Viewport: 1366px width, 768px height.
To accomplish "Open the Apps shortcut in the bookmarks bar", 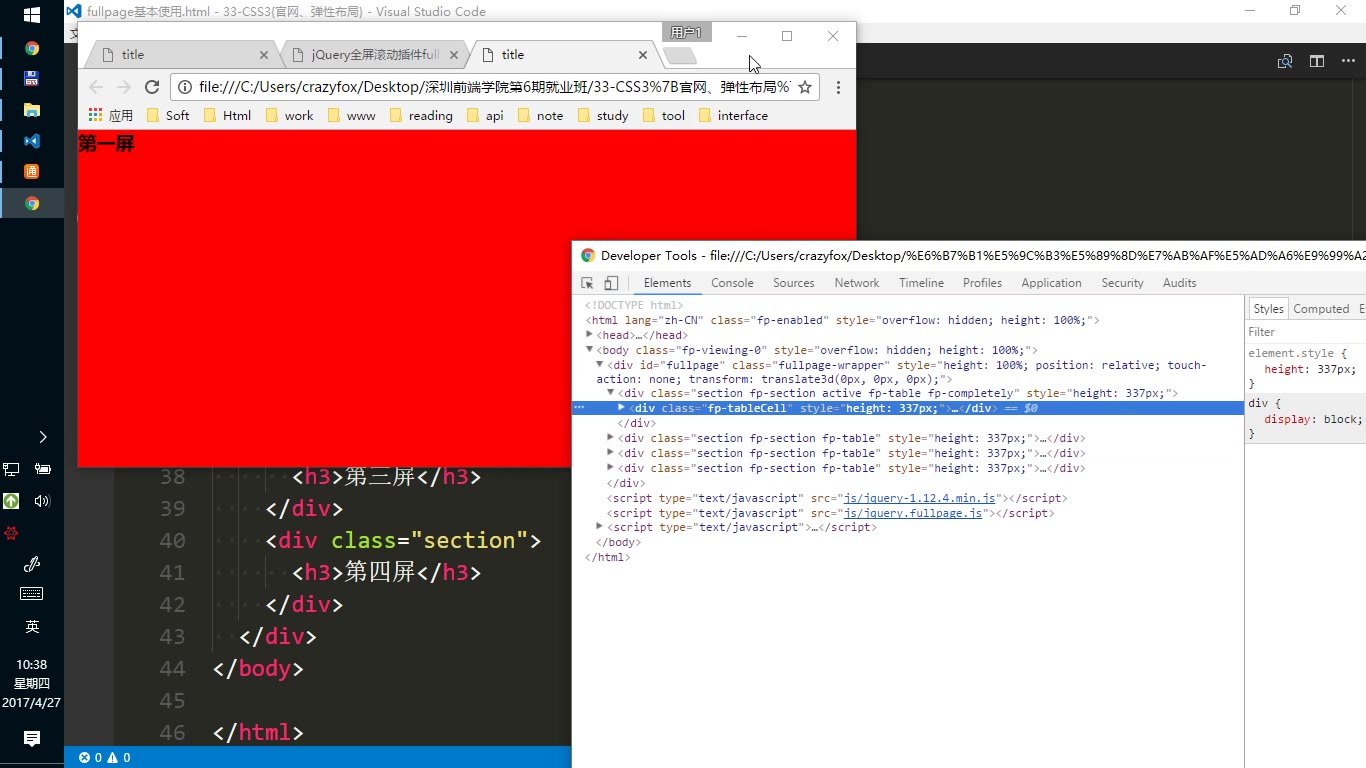I will pyautogui.click(x=111, y=116).
